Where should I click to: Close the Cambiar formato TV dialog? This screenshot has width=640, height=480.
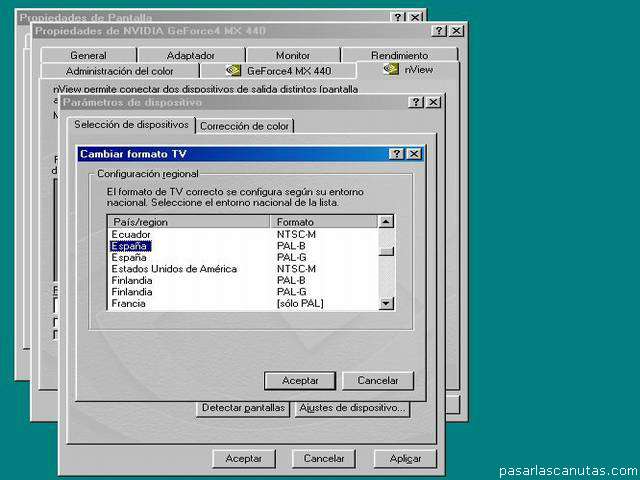413,154
